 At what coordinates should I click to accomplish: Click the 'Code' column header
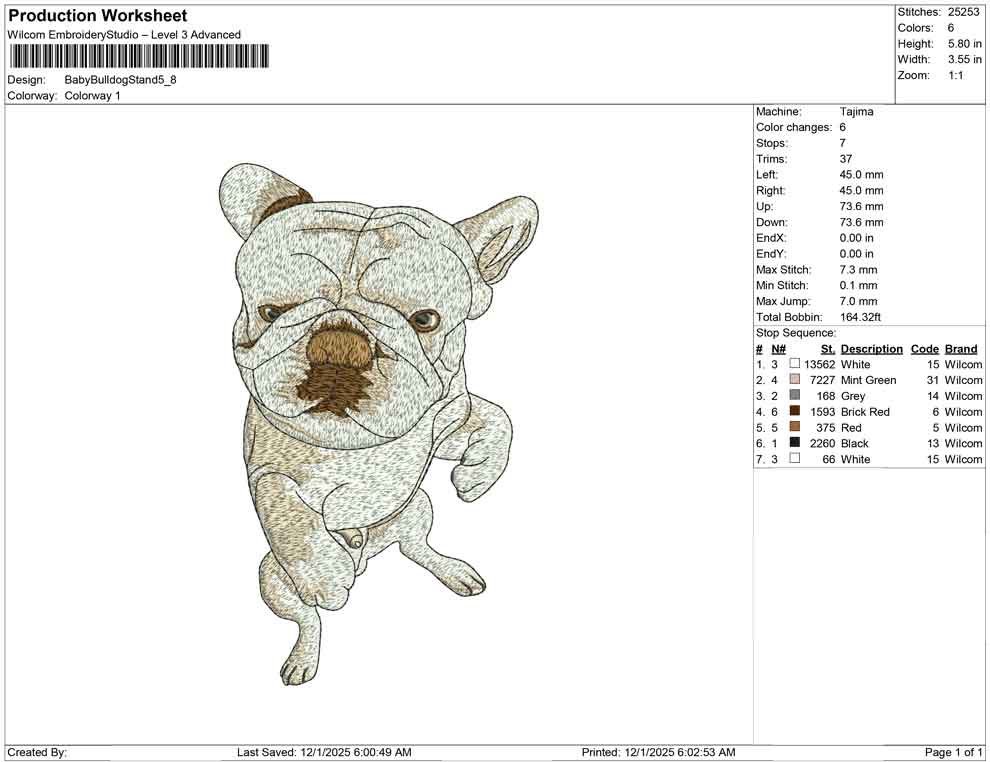tap(925, 349)
